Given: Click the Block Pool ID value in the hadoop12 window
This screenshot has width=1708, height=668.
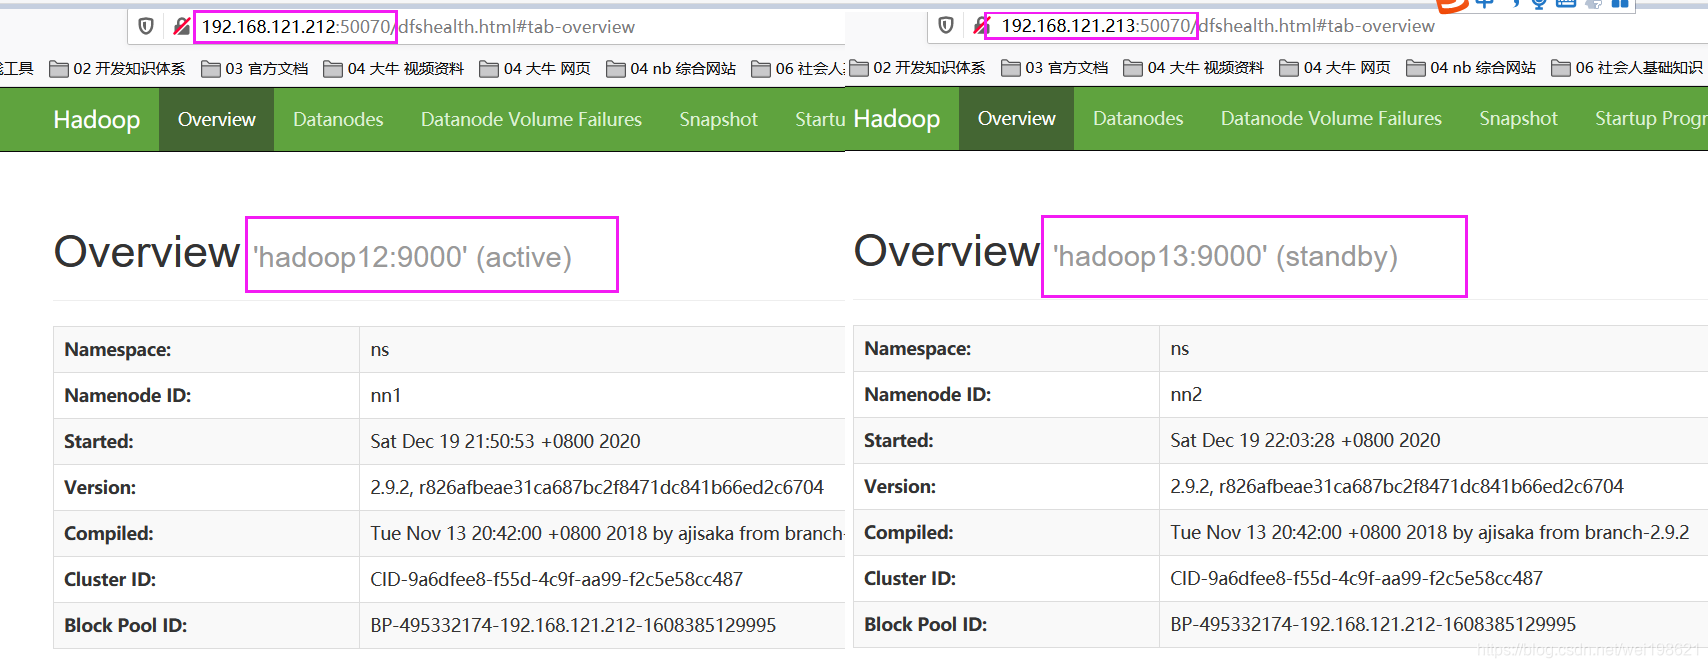Looking at the screenshot, I should pos(573,626).
